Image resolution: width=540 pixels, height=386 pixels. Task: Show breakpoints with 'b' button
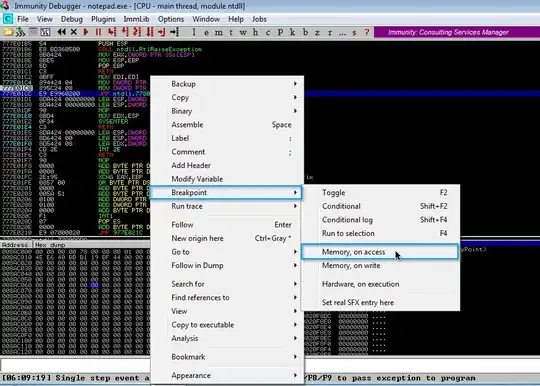coord(305,32)
